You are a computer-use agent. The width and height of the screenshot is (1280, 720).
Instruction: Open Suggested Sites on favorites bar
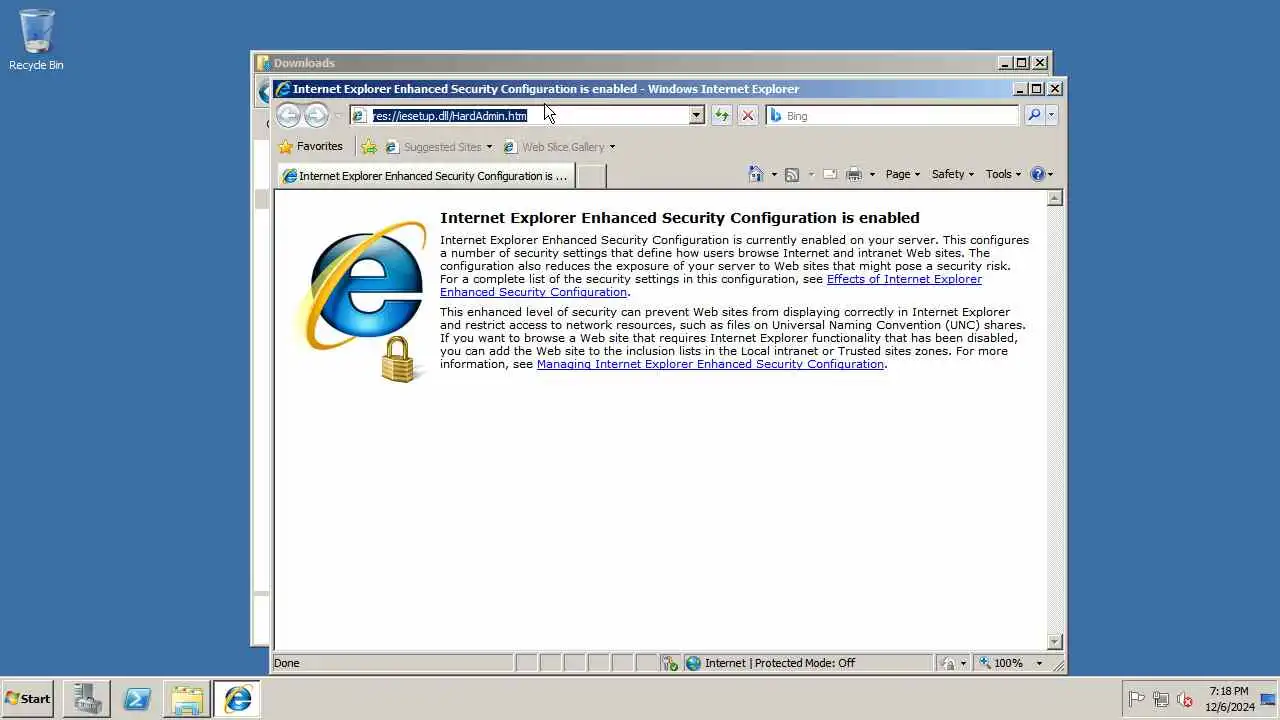coord(439,147)
